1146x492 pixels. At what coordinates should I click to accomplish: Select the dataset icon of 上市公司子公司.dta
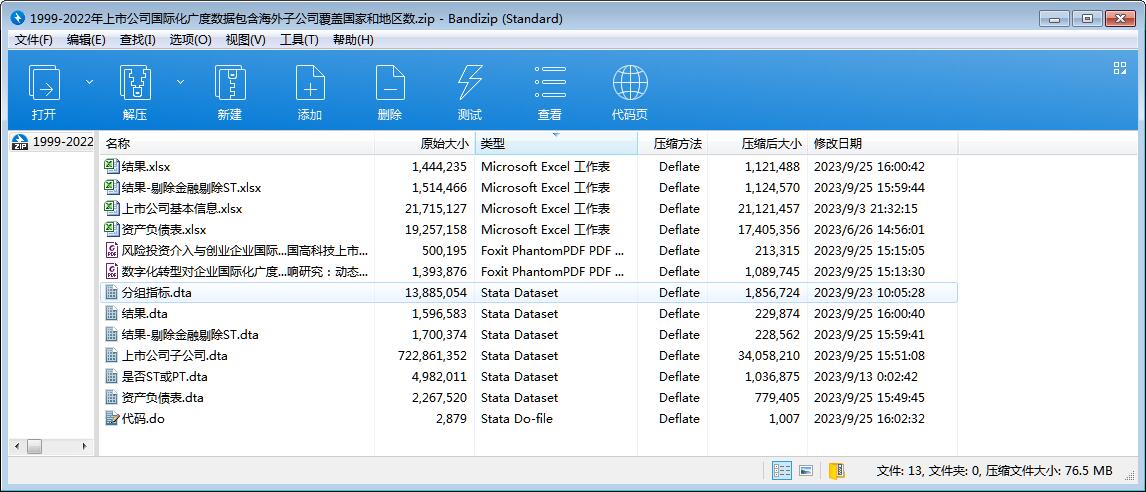click(112, 355)
